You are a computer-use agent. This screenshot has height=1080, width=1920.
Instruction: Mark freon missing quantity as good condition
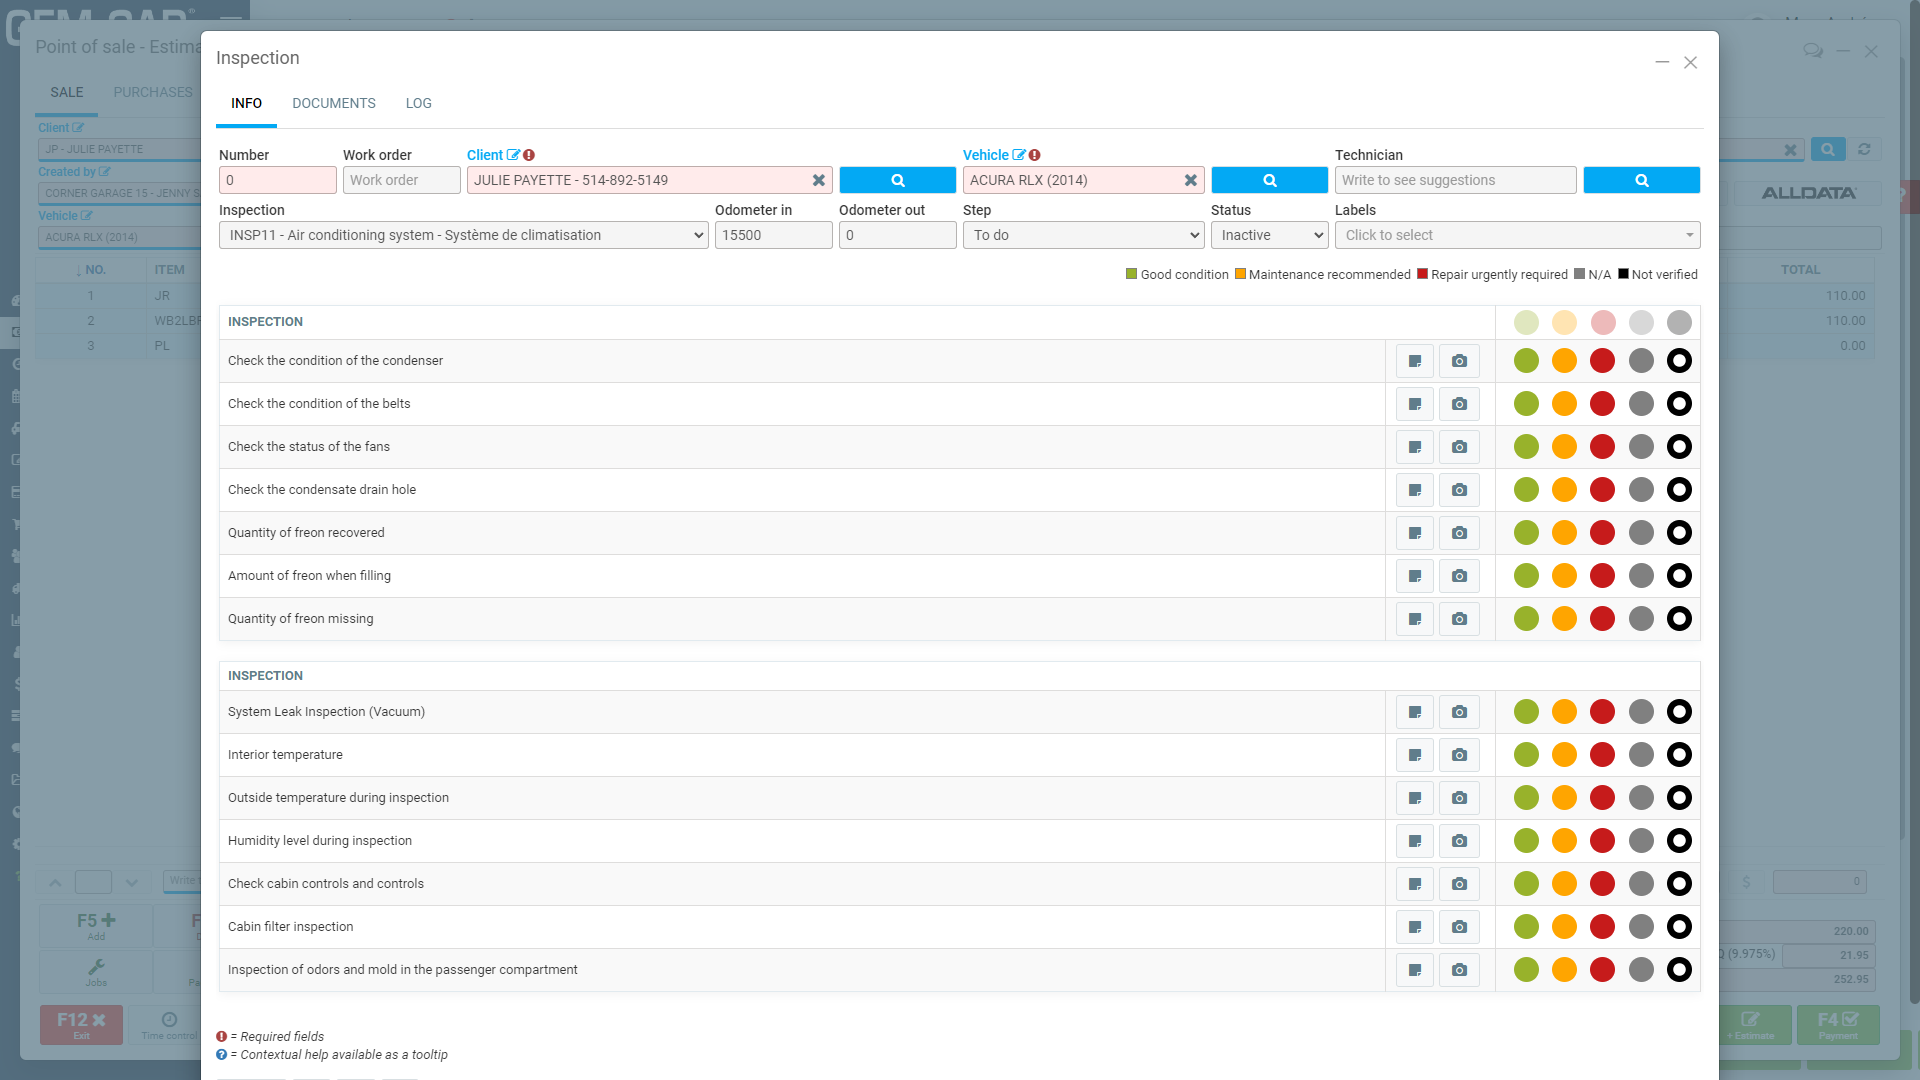point(1526,619)
